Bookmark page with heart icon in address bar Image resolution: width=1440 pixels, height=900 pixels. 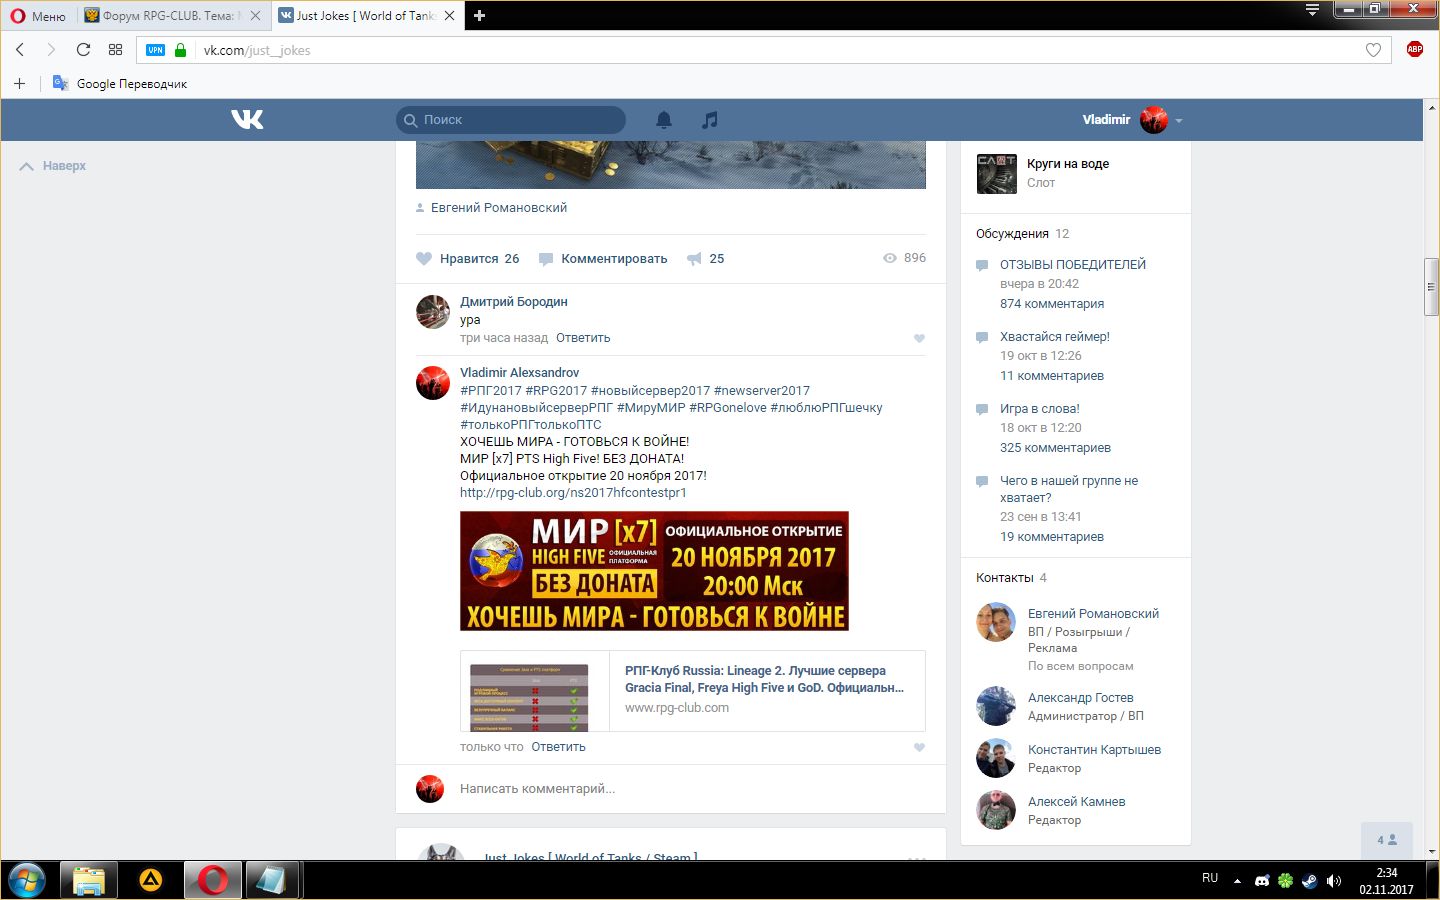[x=1373, y=50]
